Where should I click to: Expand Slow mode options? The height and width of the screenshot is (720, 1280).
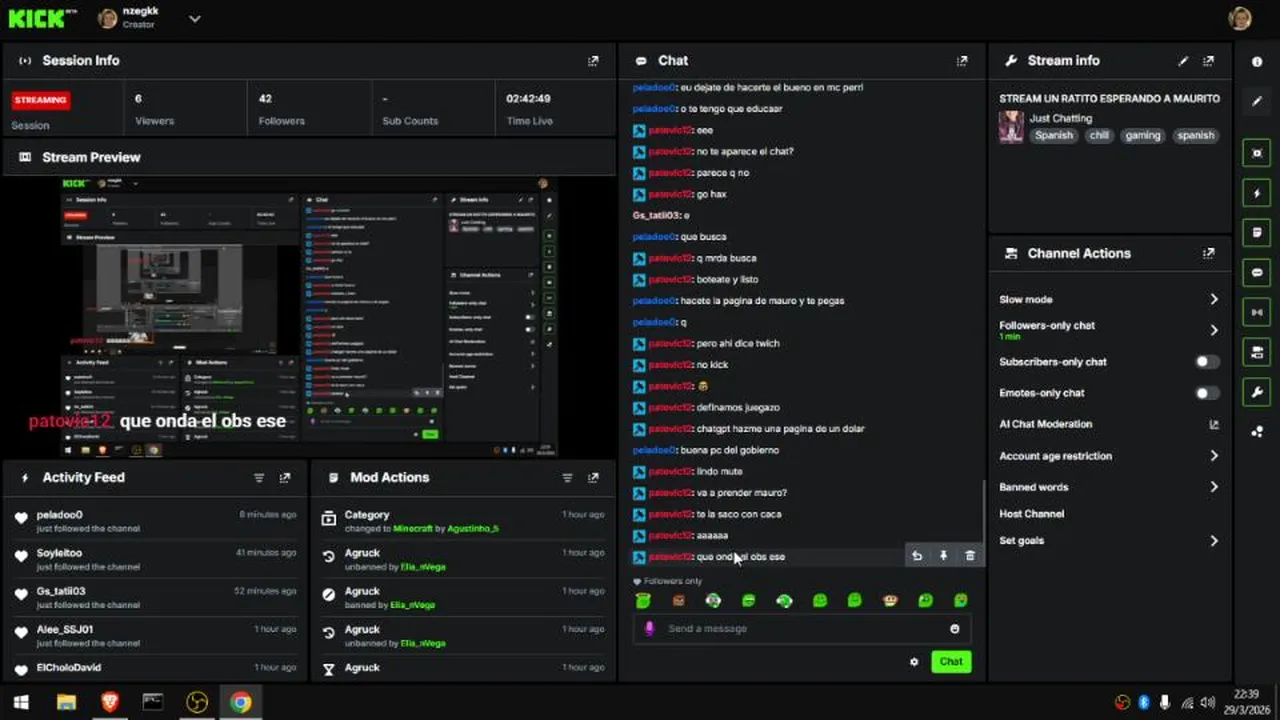[1214, 299]
